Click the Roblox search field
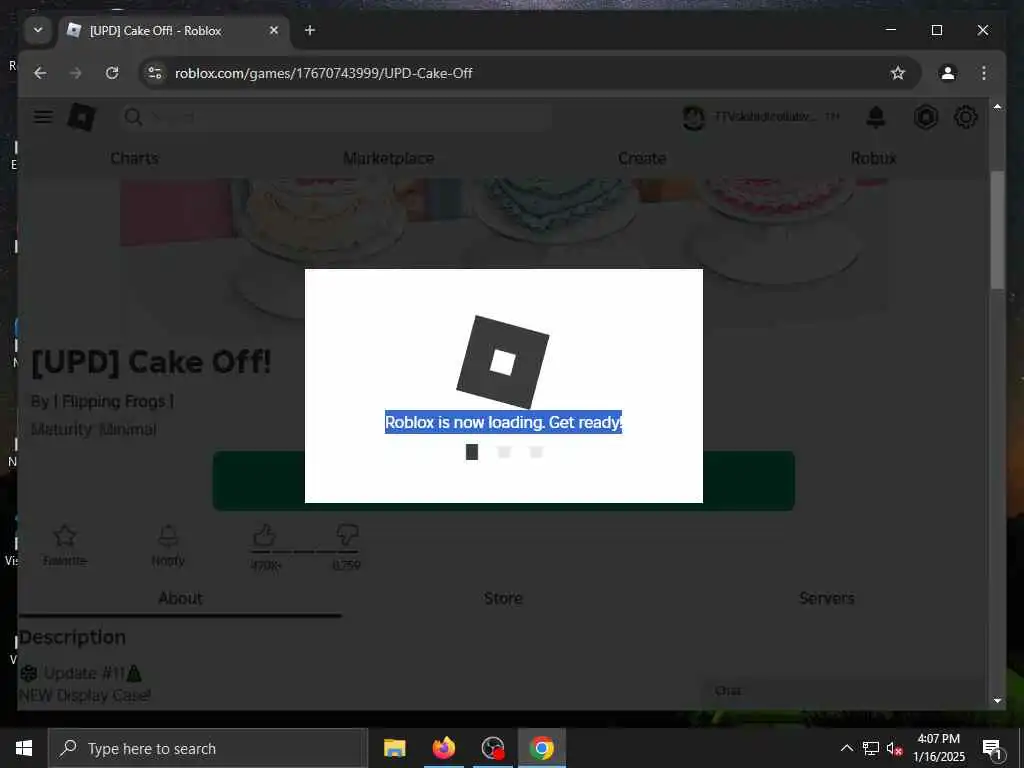The height and width of the screenshot is (768, 1024). click(x=336, y=118)
